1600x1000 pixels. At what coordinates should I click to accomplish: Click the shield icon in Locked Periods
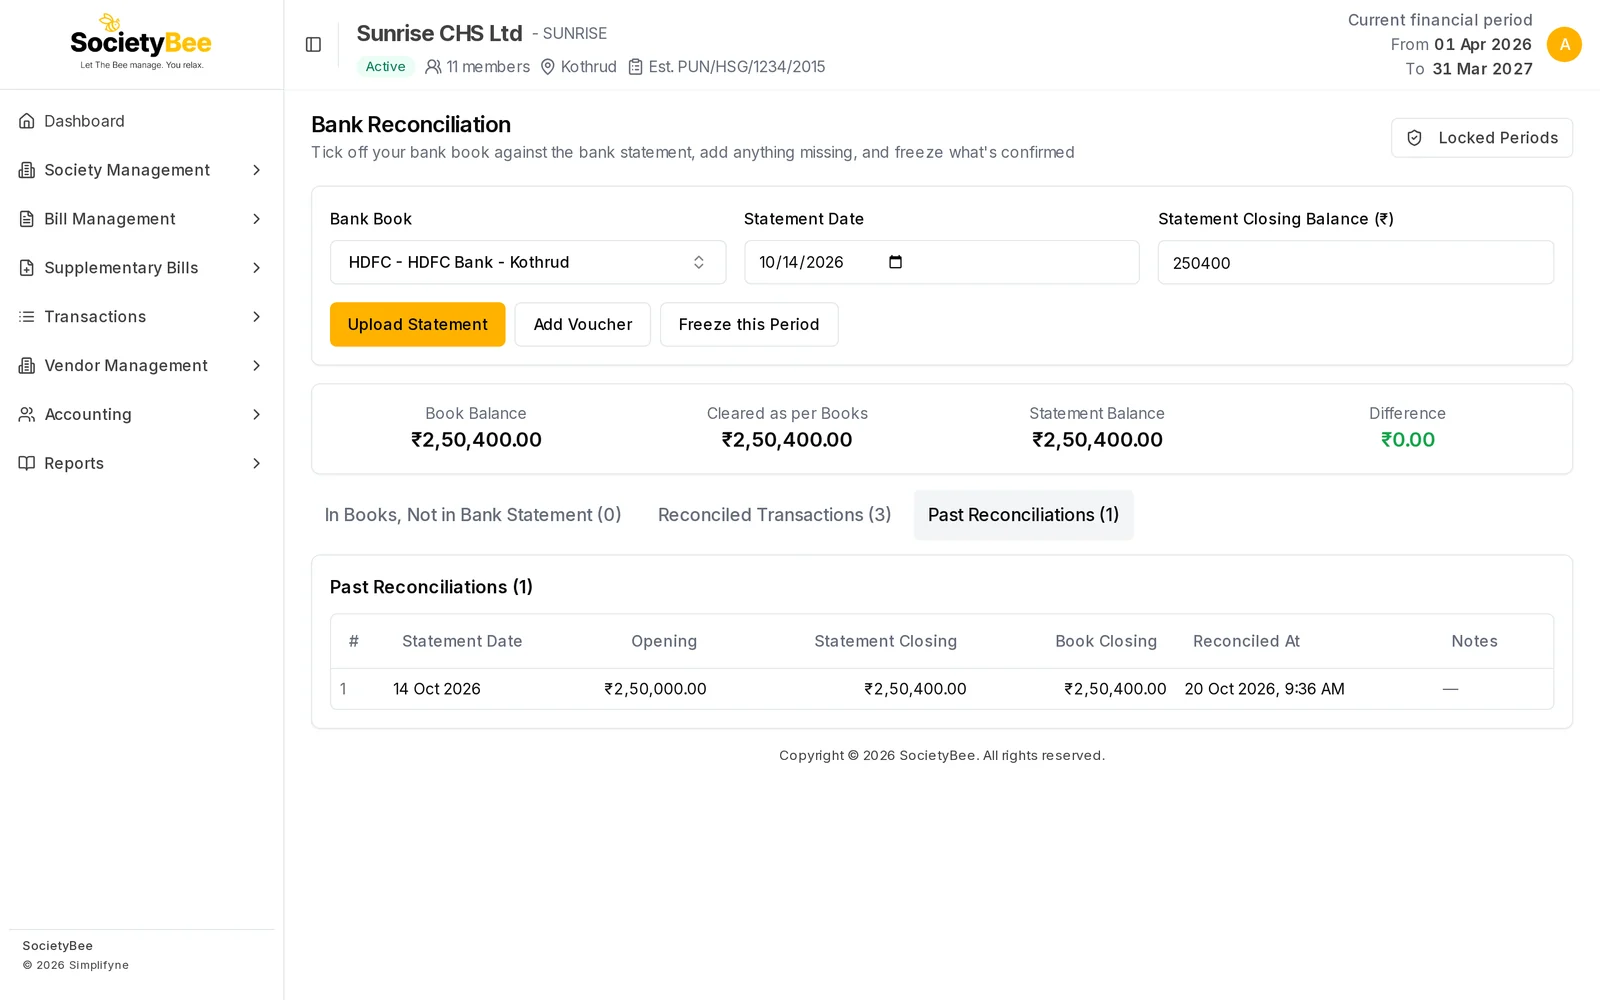(x=1414, y=138)
